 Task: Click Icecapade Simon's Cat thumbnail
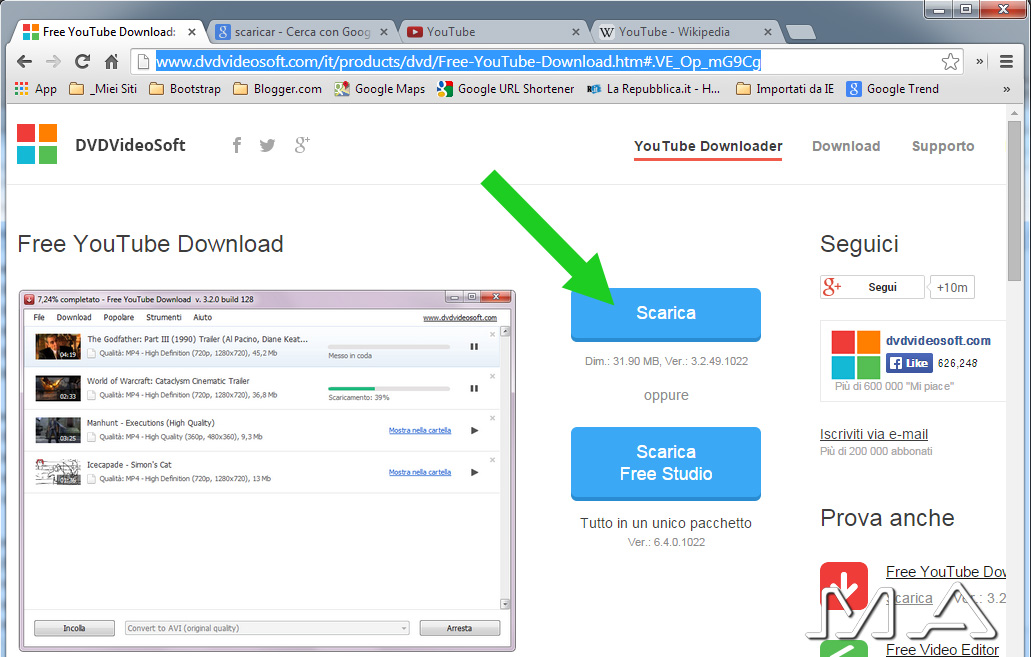coord(58,472)
